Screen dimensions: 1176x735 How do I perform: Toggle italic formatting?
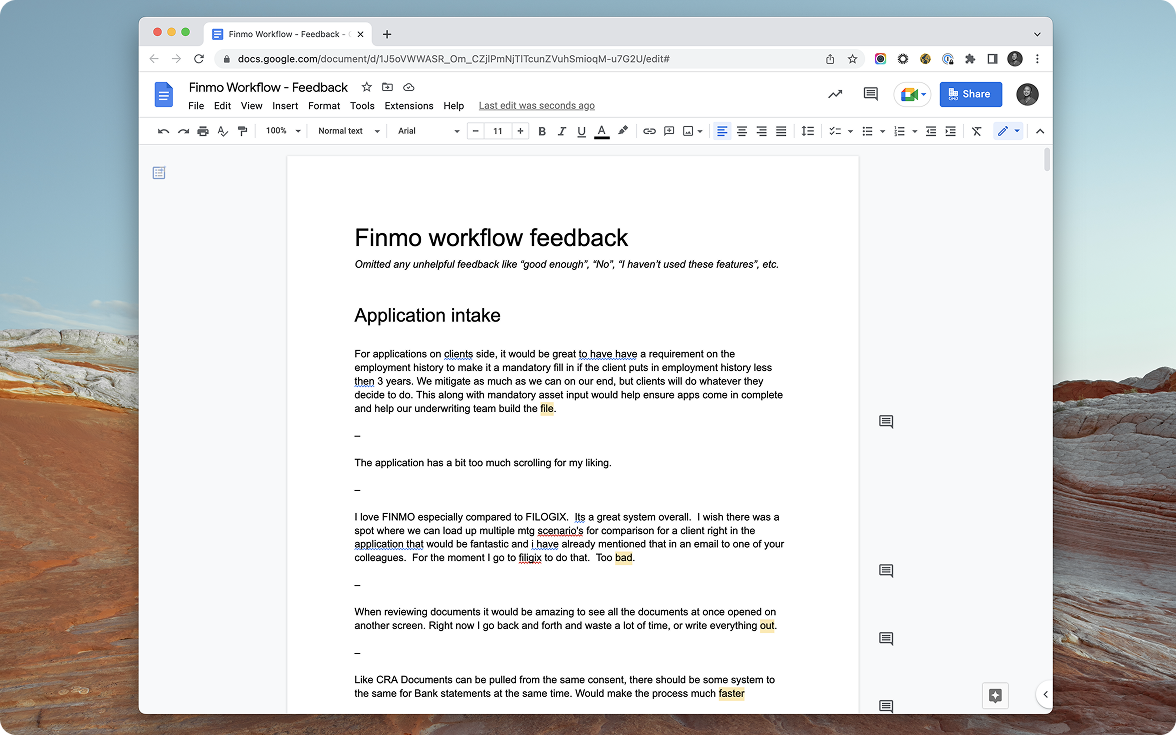point(562,131)
